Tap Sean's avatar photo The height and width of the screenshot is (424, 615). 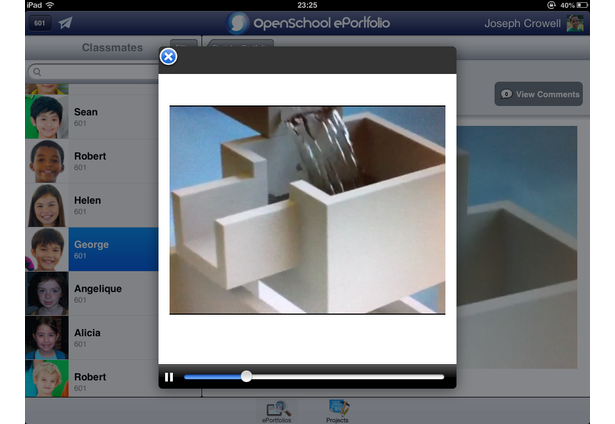pos(47,117)
